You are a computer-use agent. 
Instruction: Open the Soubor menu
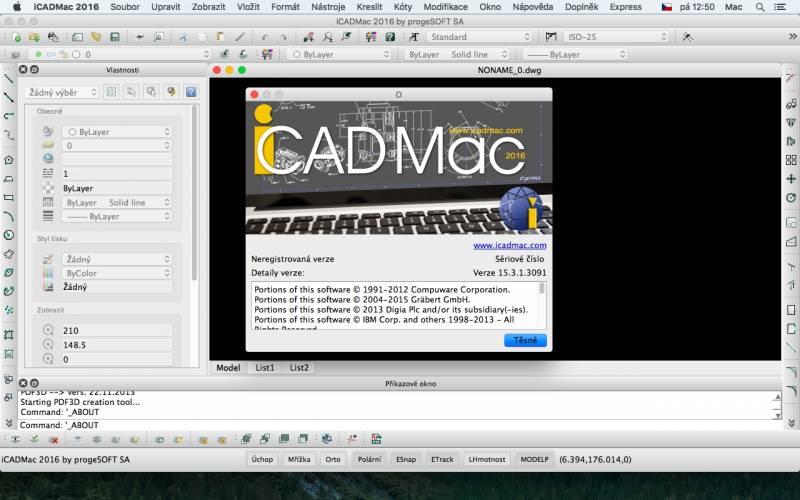(124, 7)
